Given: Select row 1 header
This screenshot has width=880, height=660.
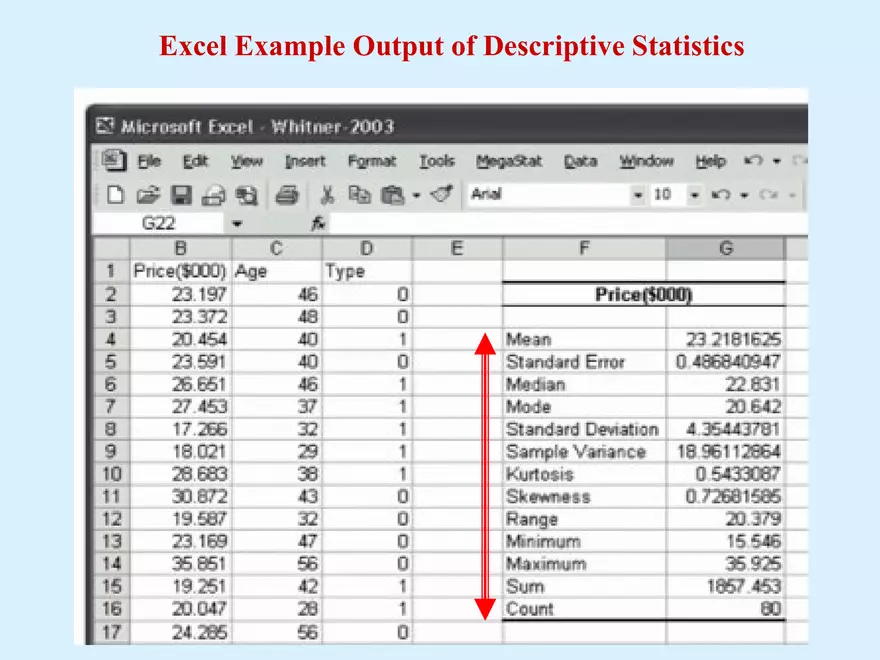Looking at the screenshot, I should [111, 271].
